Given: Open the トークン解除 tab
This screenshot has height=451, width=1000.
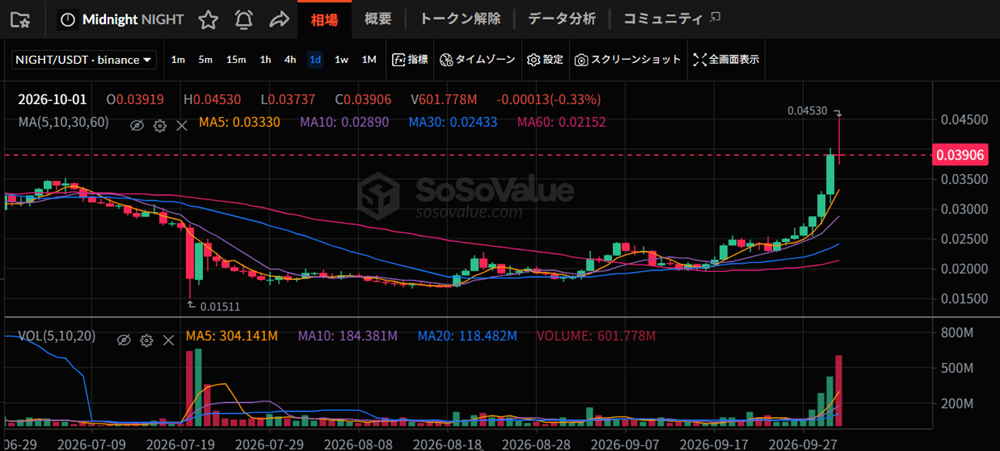Looking at the screenshot, I should pyautogui.click(x=460, y=19).
